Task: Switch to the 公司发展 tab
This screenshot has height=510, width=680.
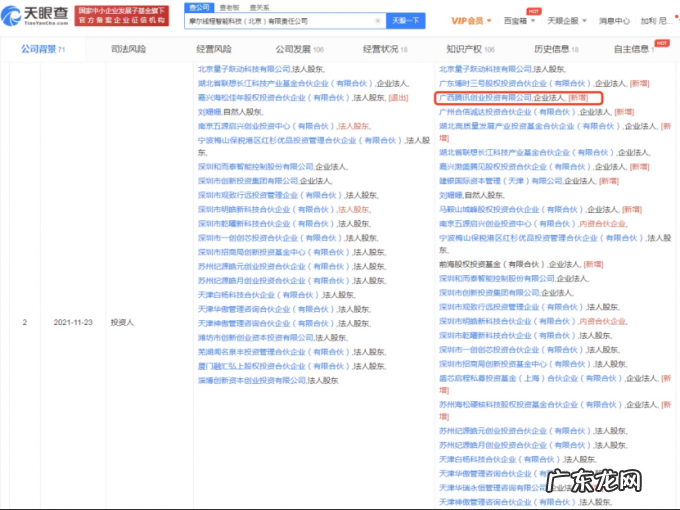Action: 300,49
